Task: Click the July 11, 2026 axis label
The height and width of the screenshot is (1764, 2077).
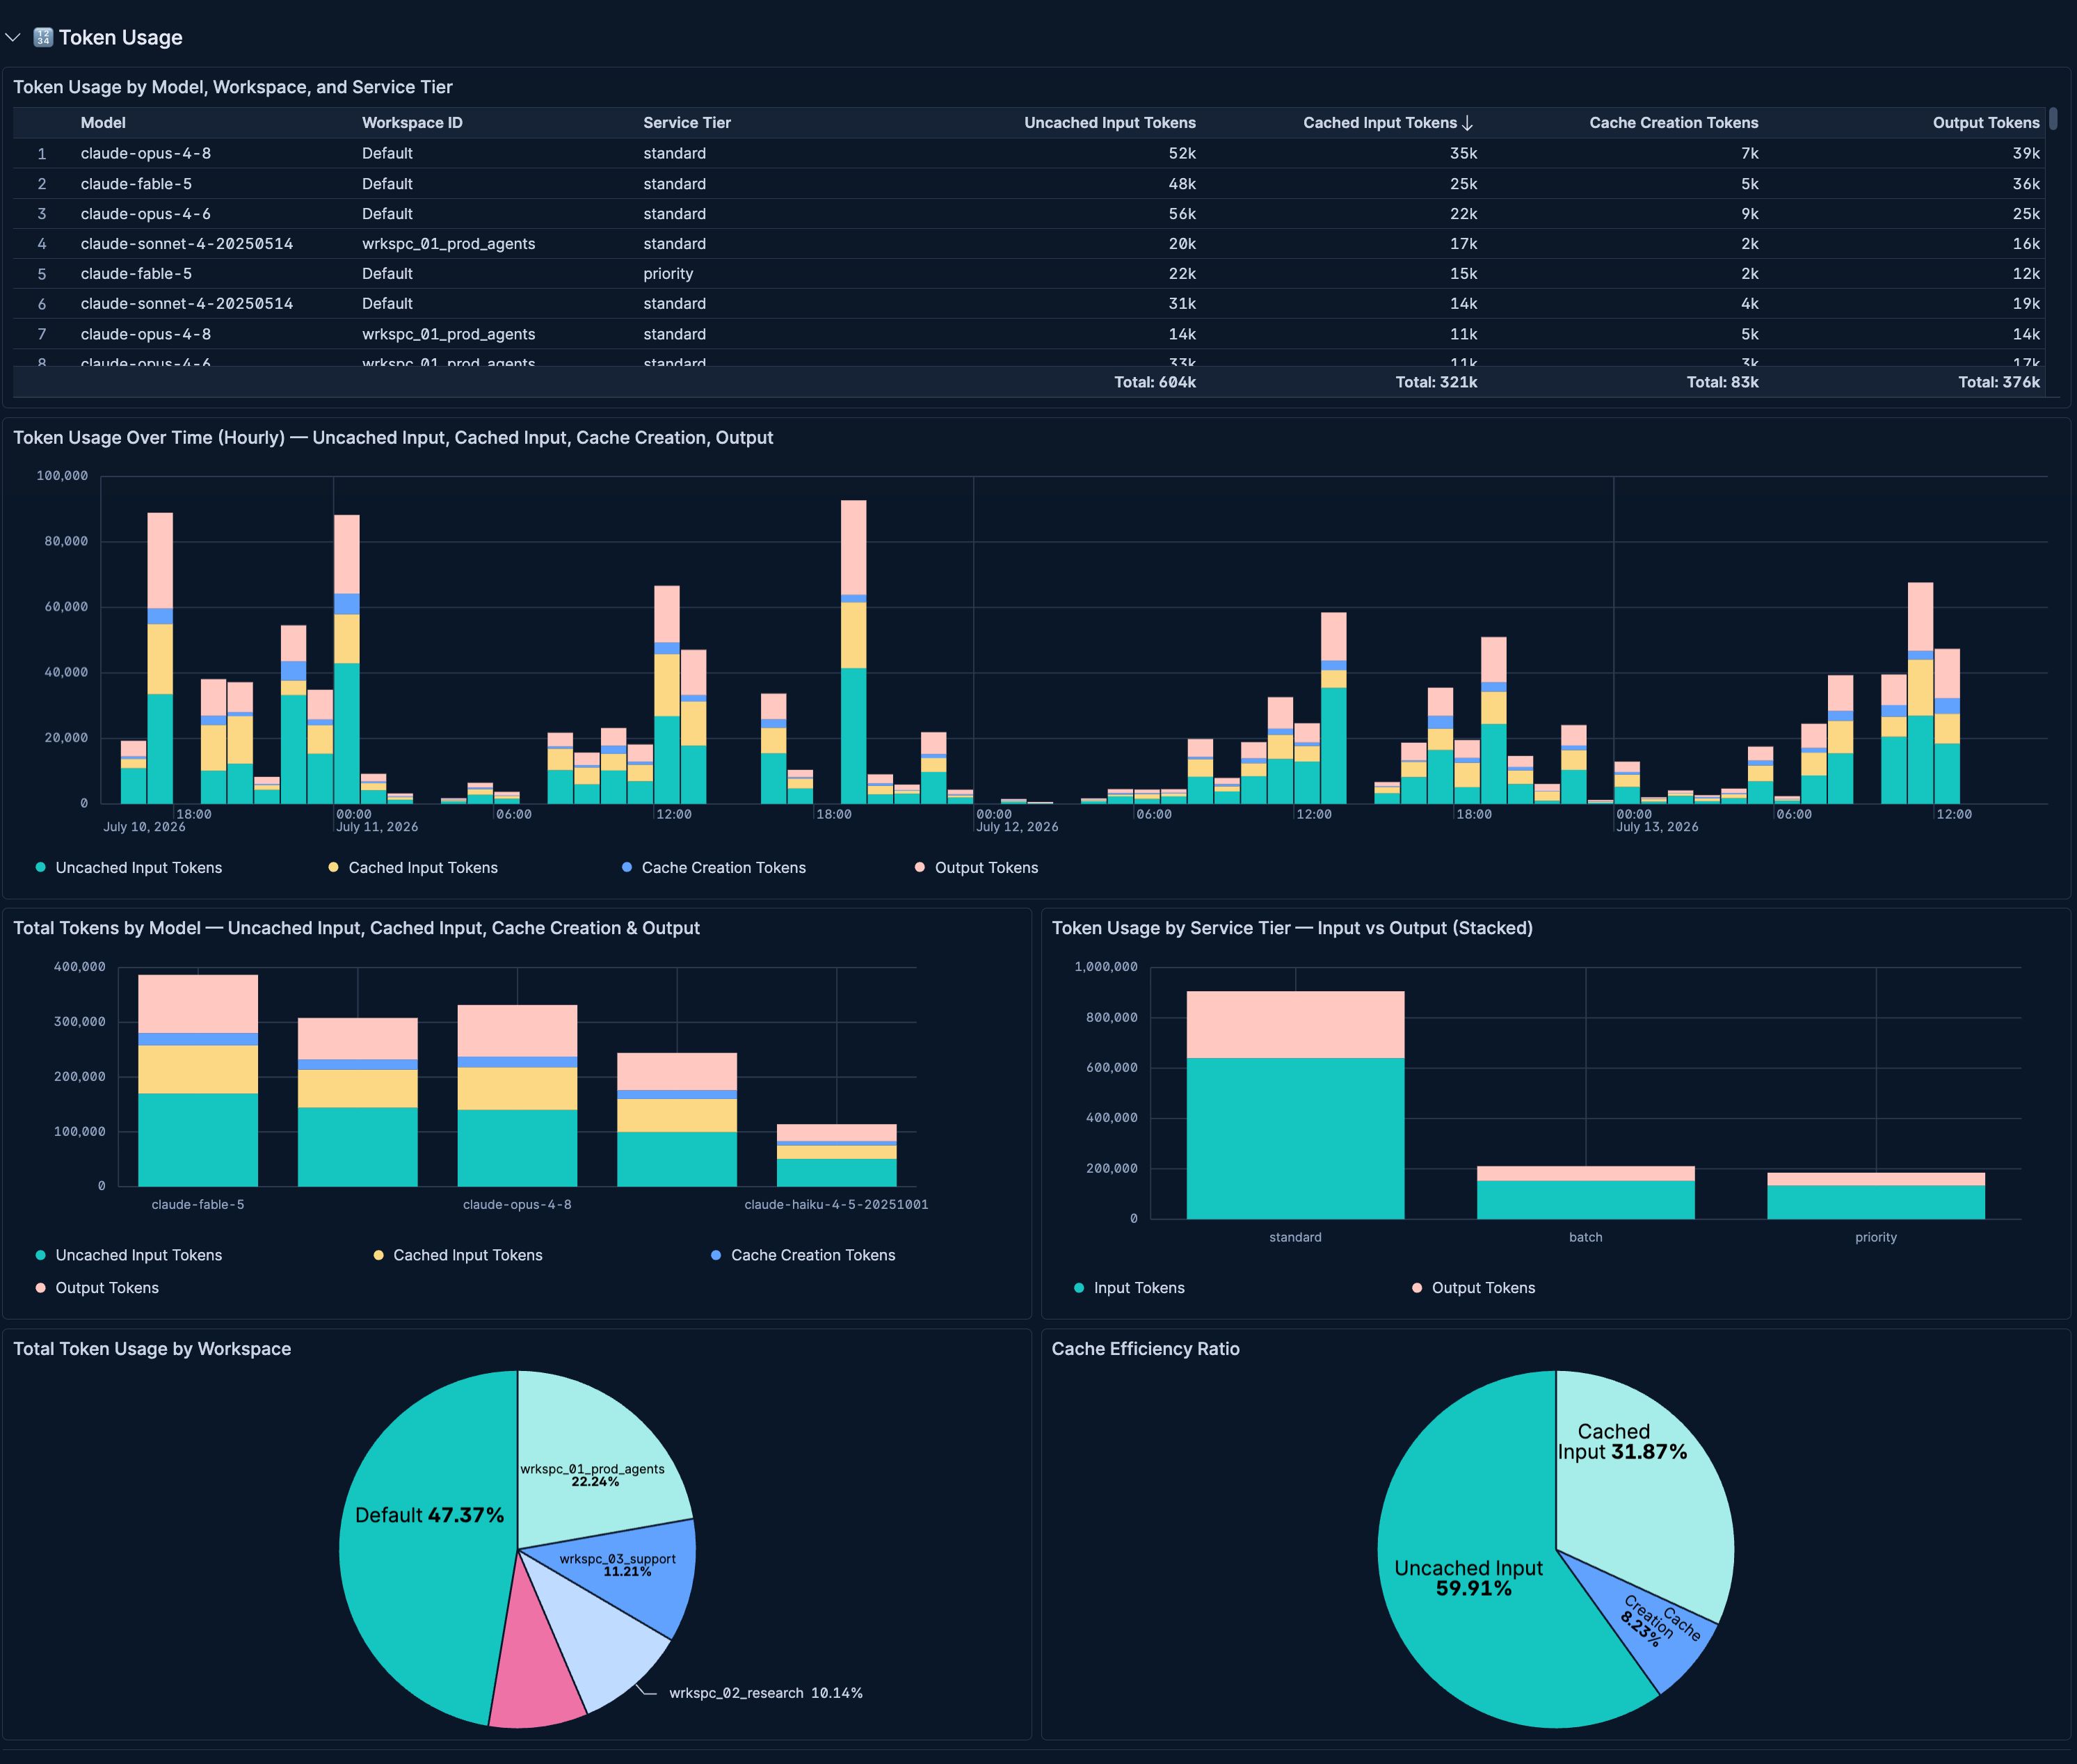Action: [377, 827]
